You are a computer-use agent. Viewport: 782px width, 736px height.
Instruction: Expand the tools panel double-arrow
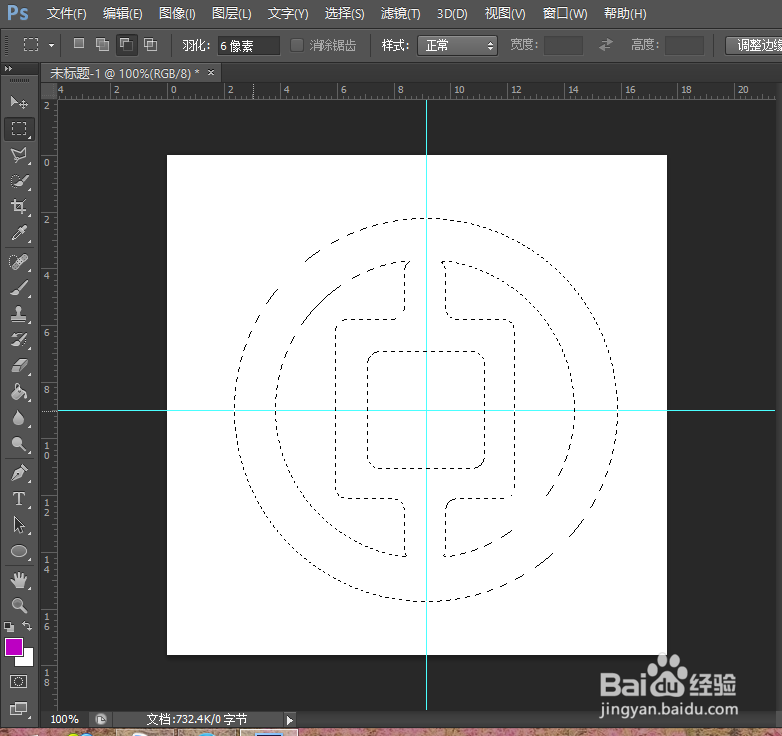(8, 69)
